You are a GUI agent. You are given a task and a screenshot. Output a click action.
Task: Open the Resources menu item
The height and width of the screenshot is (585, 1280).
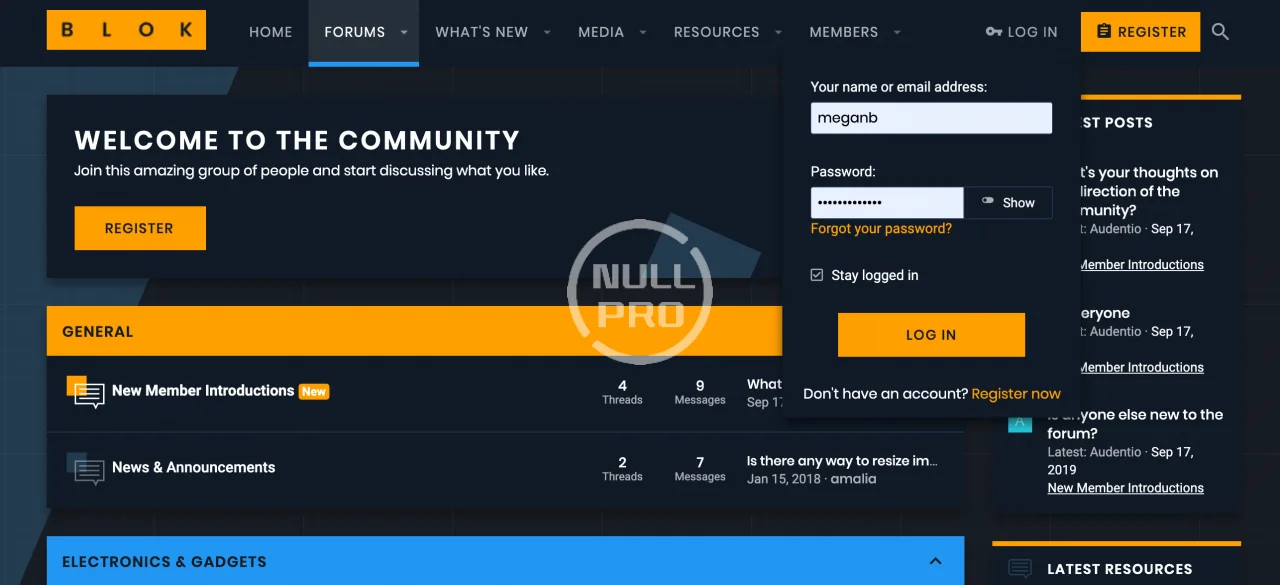[x=716, y=32]
